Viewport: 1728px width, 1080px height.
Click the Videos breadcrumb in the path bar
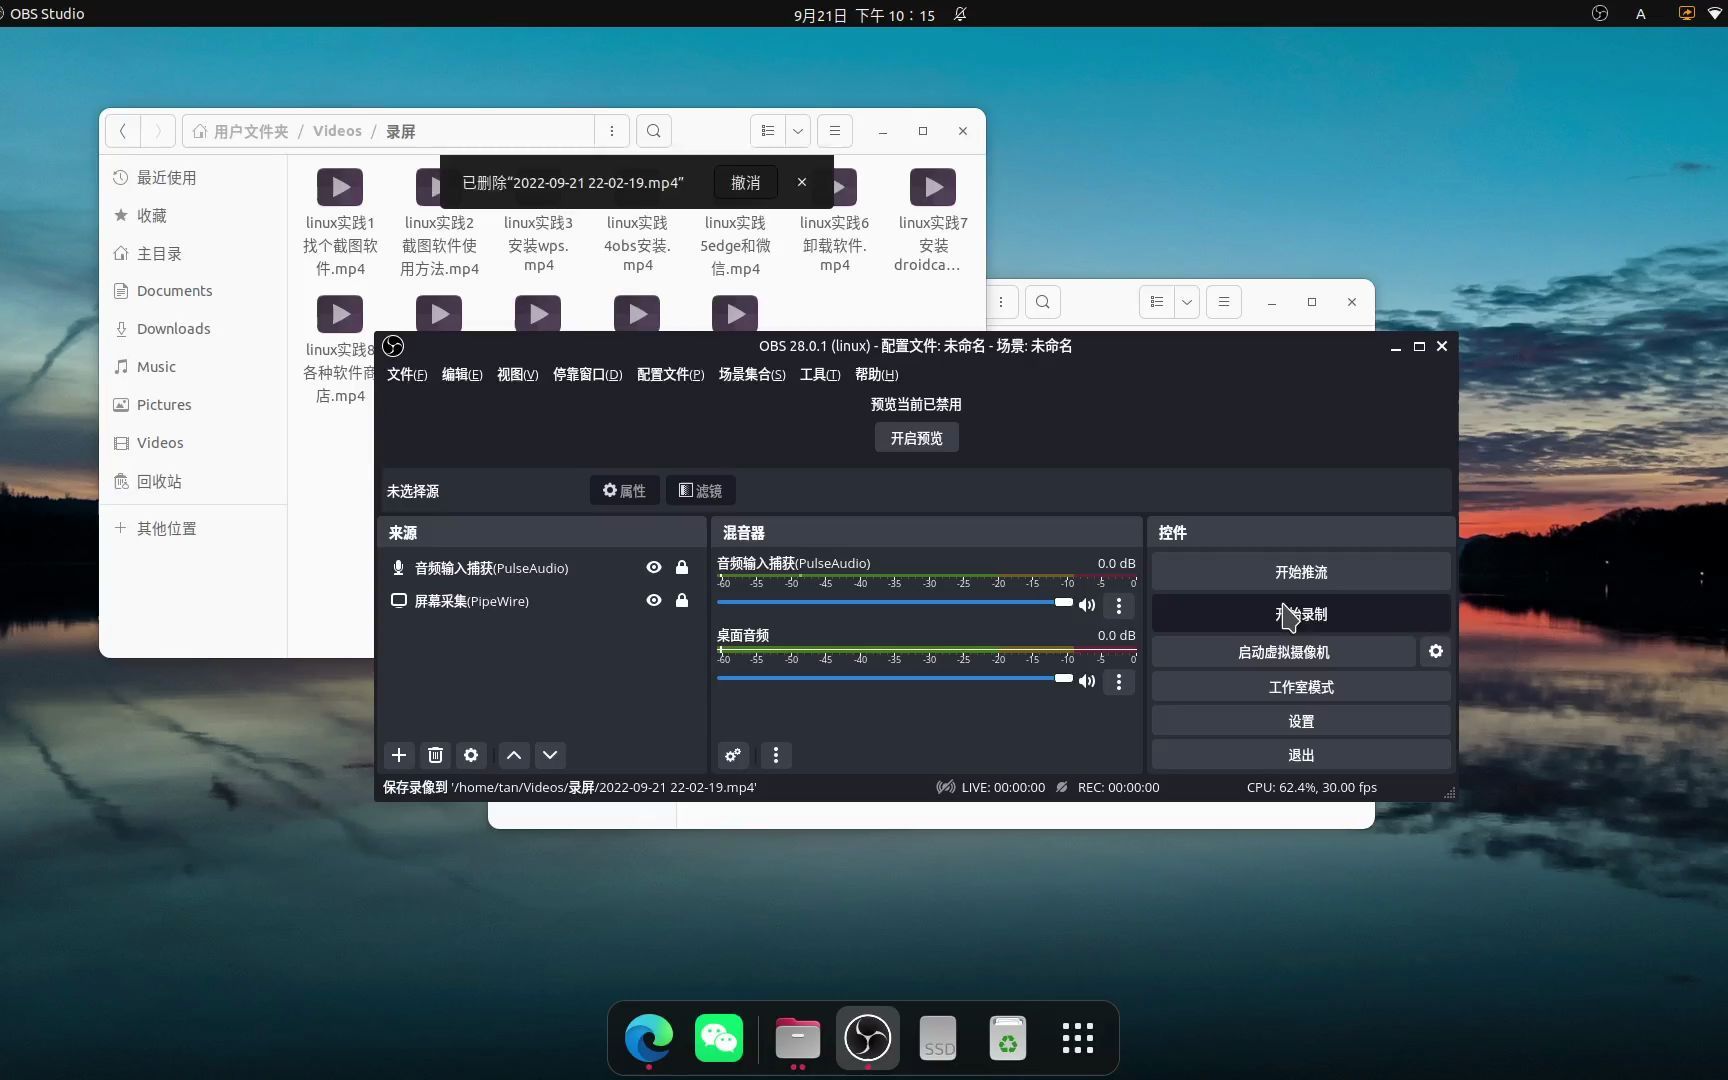tap(337, 131)
